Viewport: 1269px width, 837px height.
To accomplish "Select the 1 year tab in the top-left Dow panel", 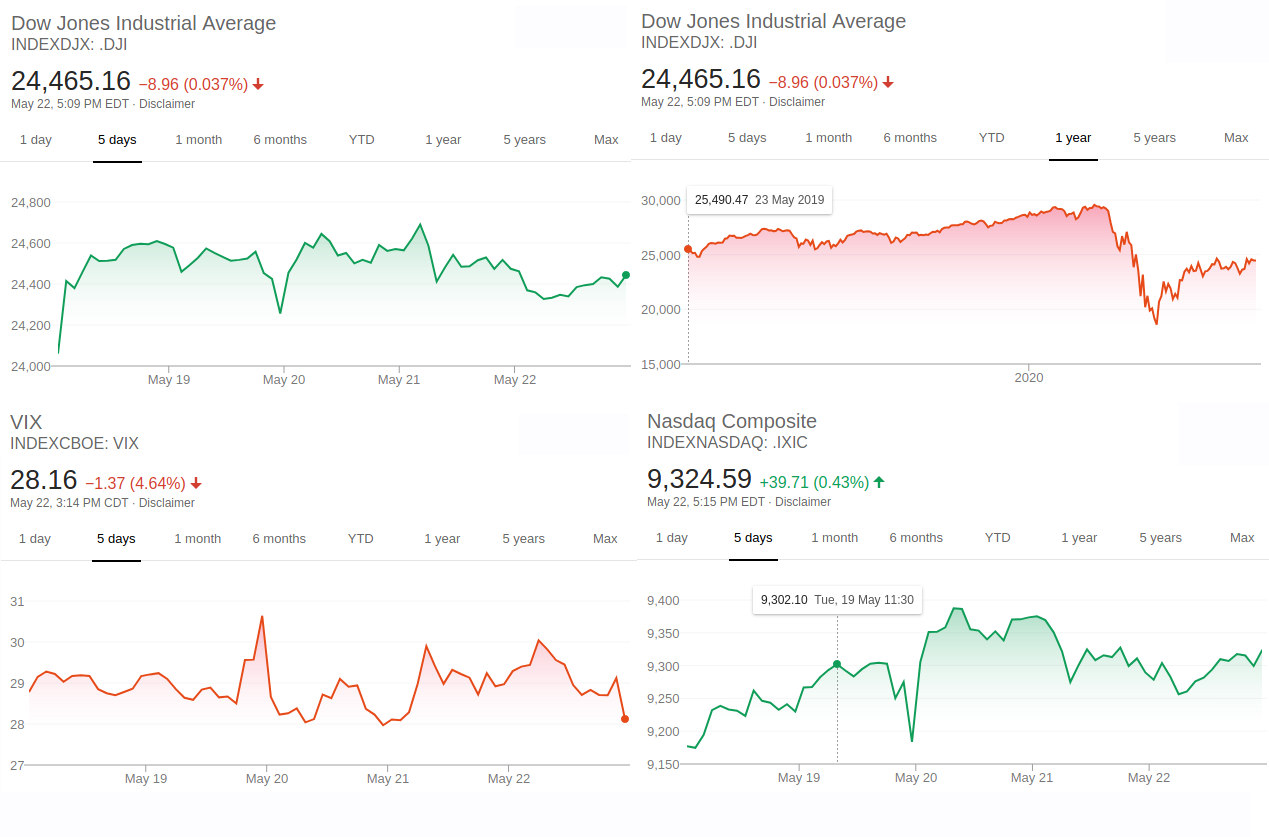I will [x=443, y=140].
